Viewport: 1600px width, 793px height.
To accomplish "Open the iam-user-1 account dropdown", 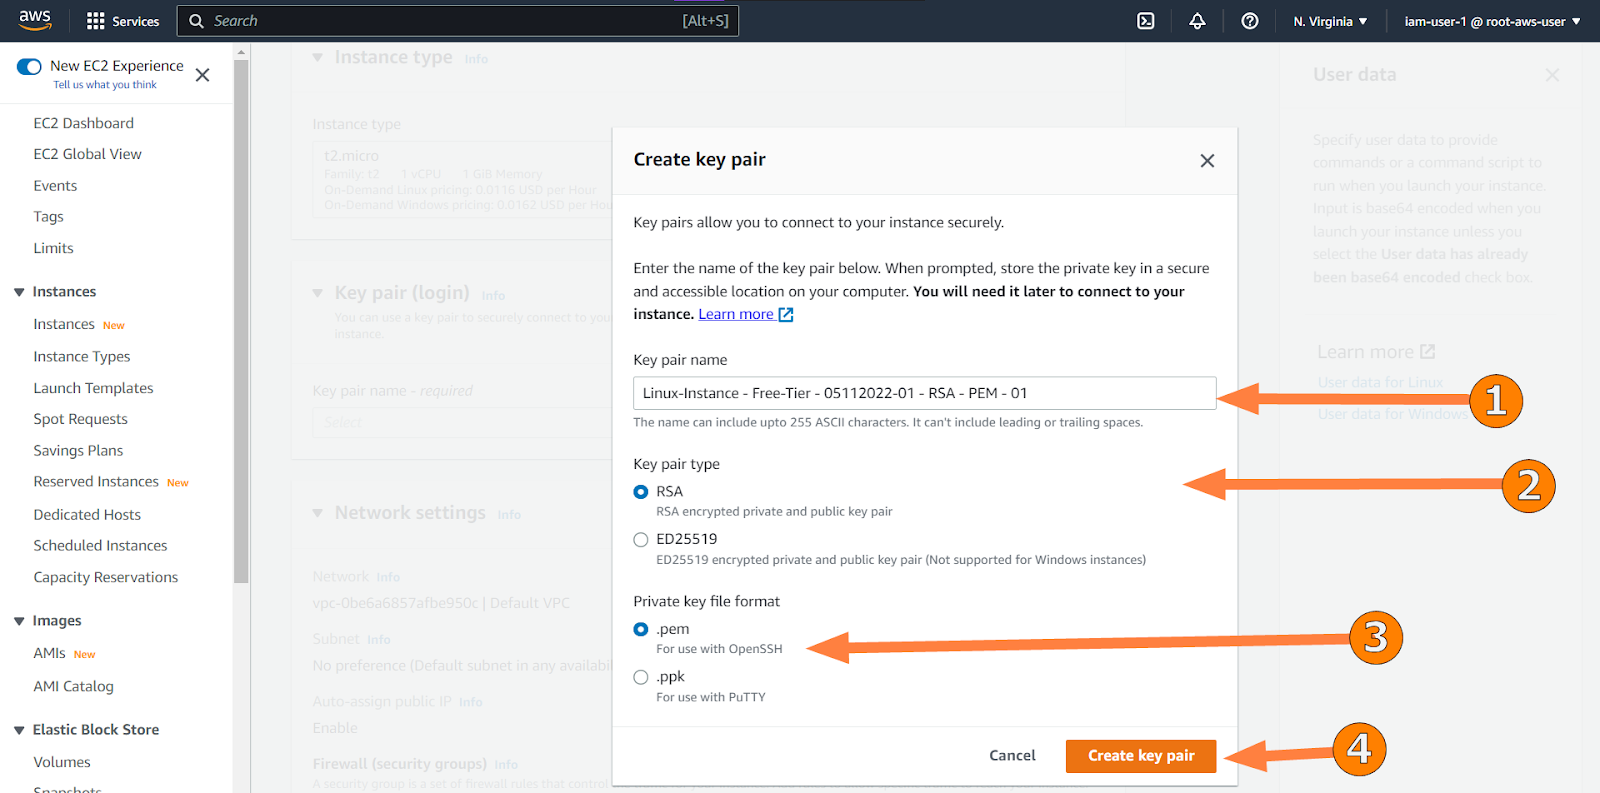I will (x=1492, y=21).
